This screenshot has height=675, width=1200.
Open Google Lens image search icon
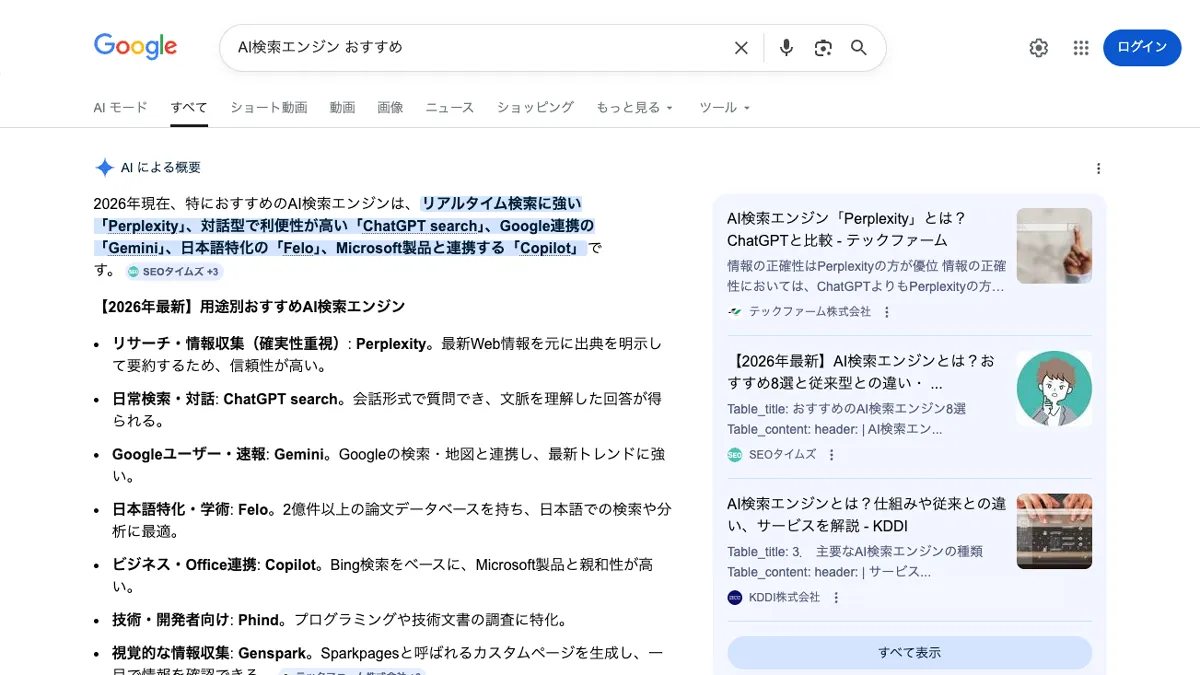point(823,48)
